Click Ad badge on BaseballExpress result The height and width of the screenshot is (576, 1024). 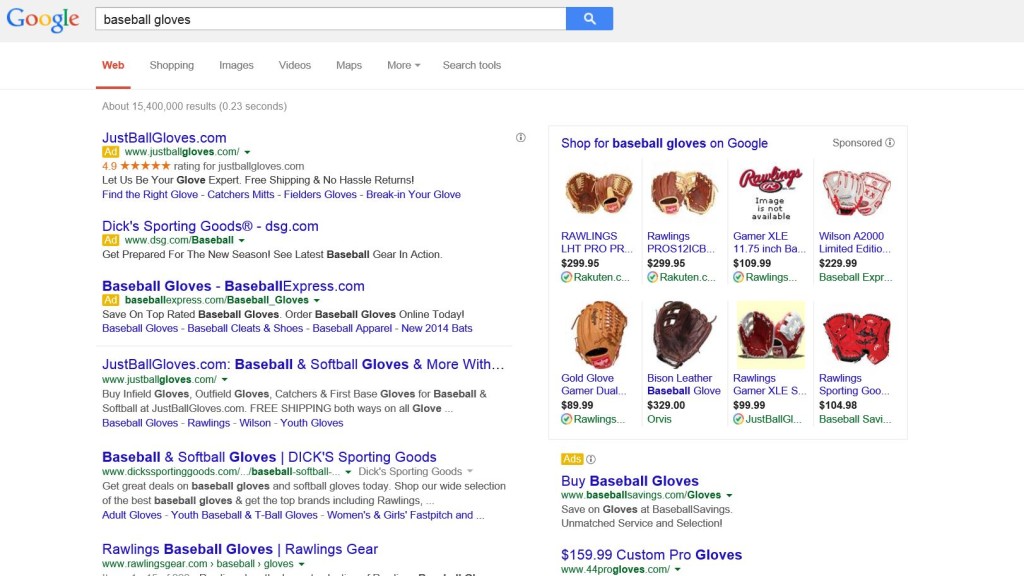110,300
